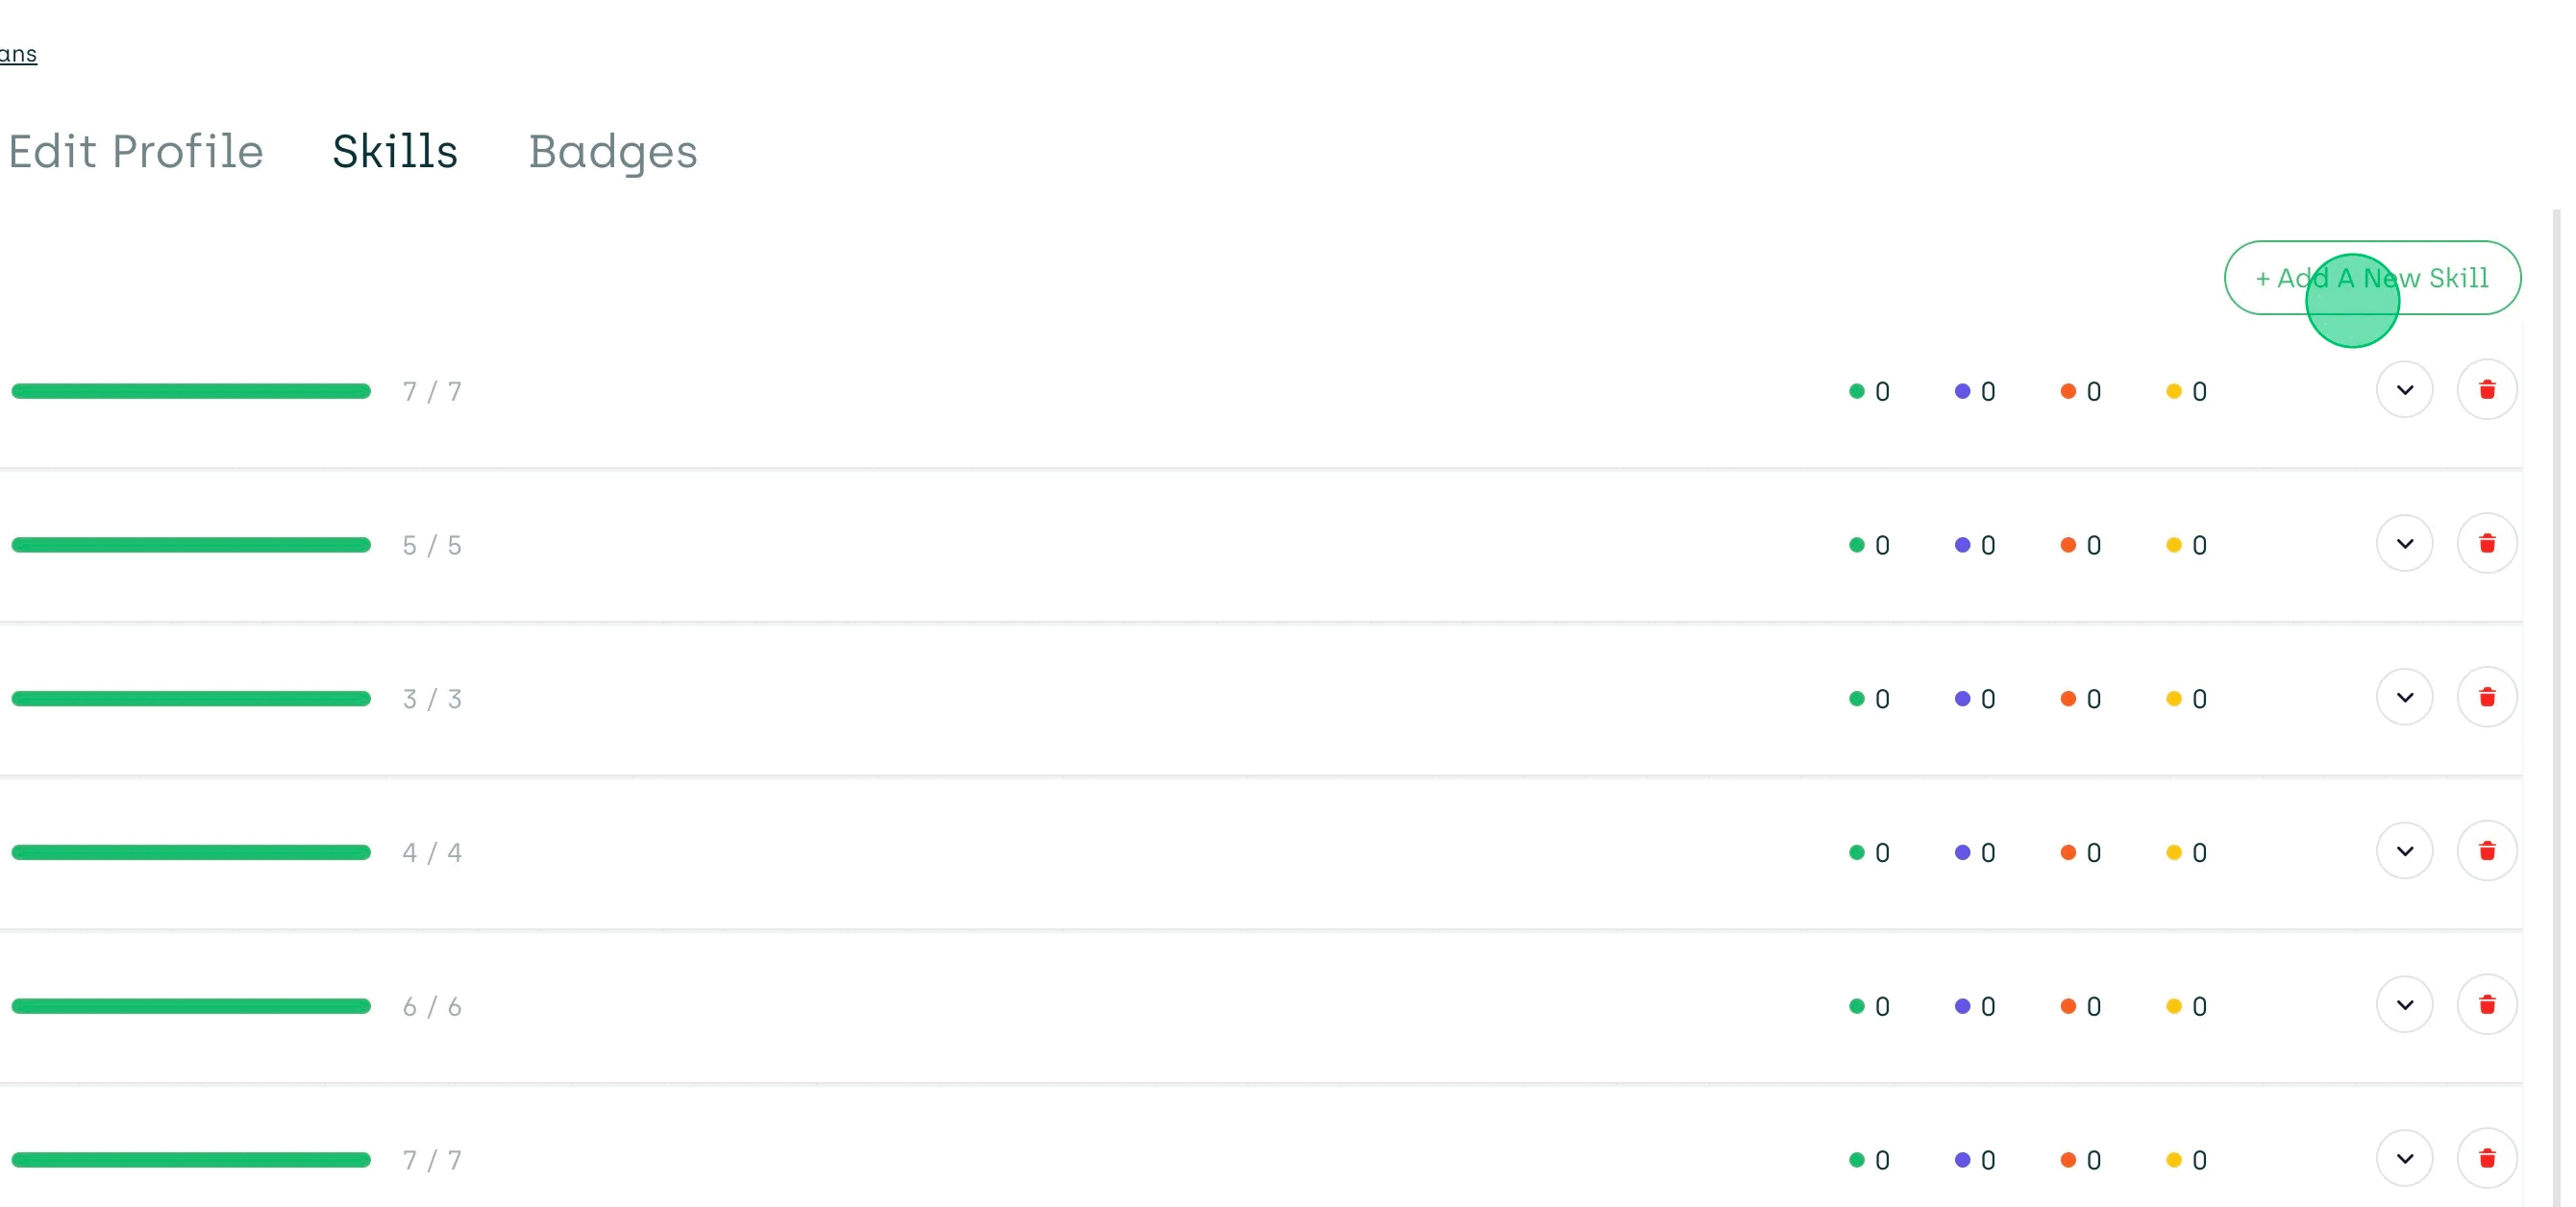Expand the 4/4 skill row chevron
This screenshot has height=1207, width=2576.
click(x=2404, y=850)
